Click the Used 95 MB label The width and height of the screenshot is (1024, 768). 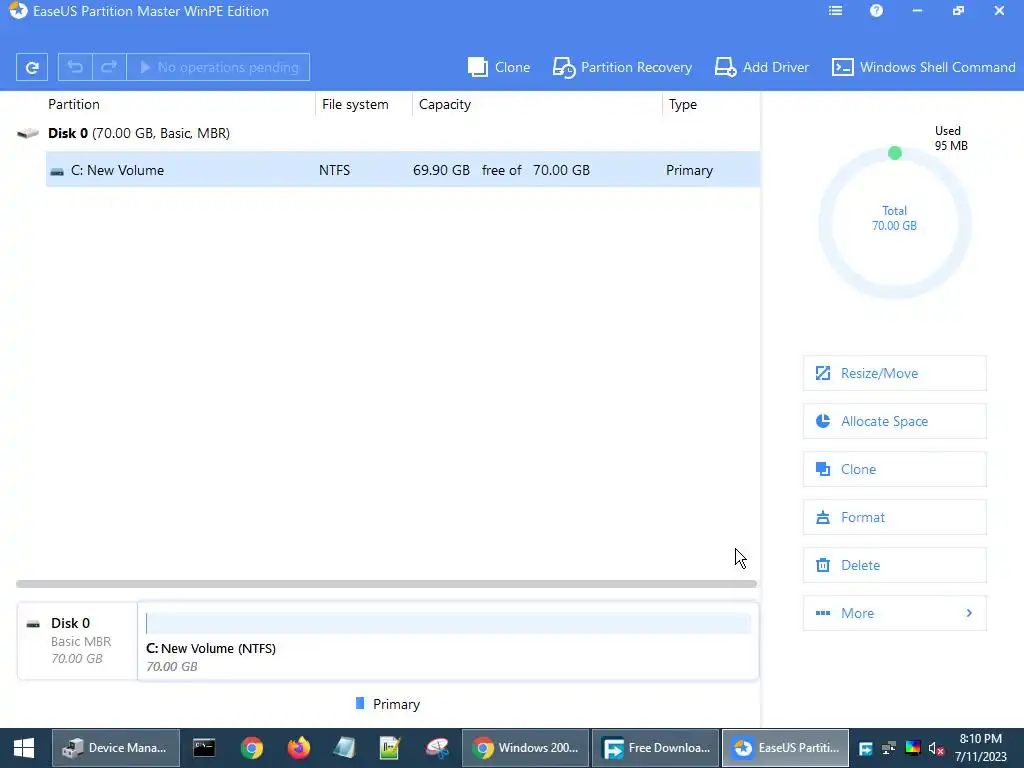[x=951, y=138]
